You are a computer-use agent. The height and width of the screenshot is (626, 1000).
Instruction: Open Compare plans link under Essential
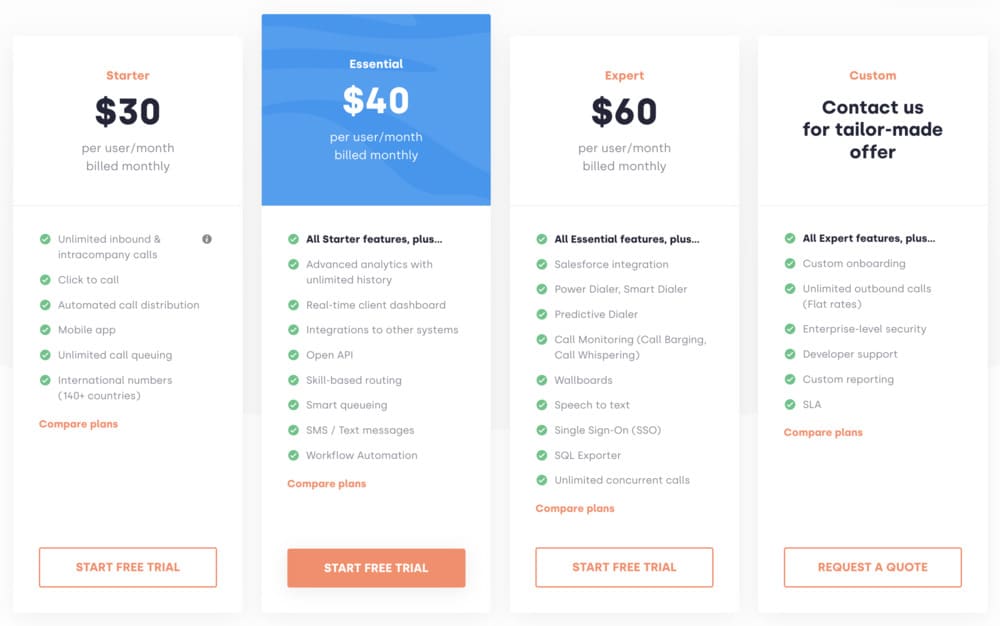327,484
